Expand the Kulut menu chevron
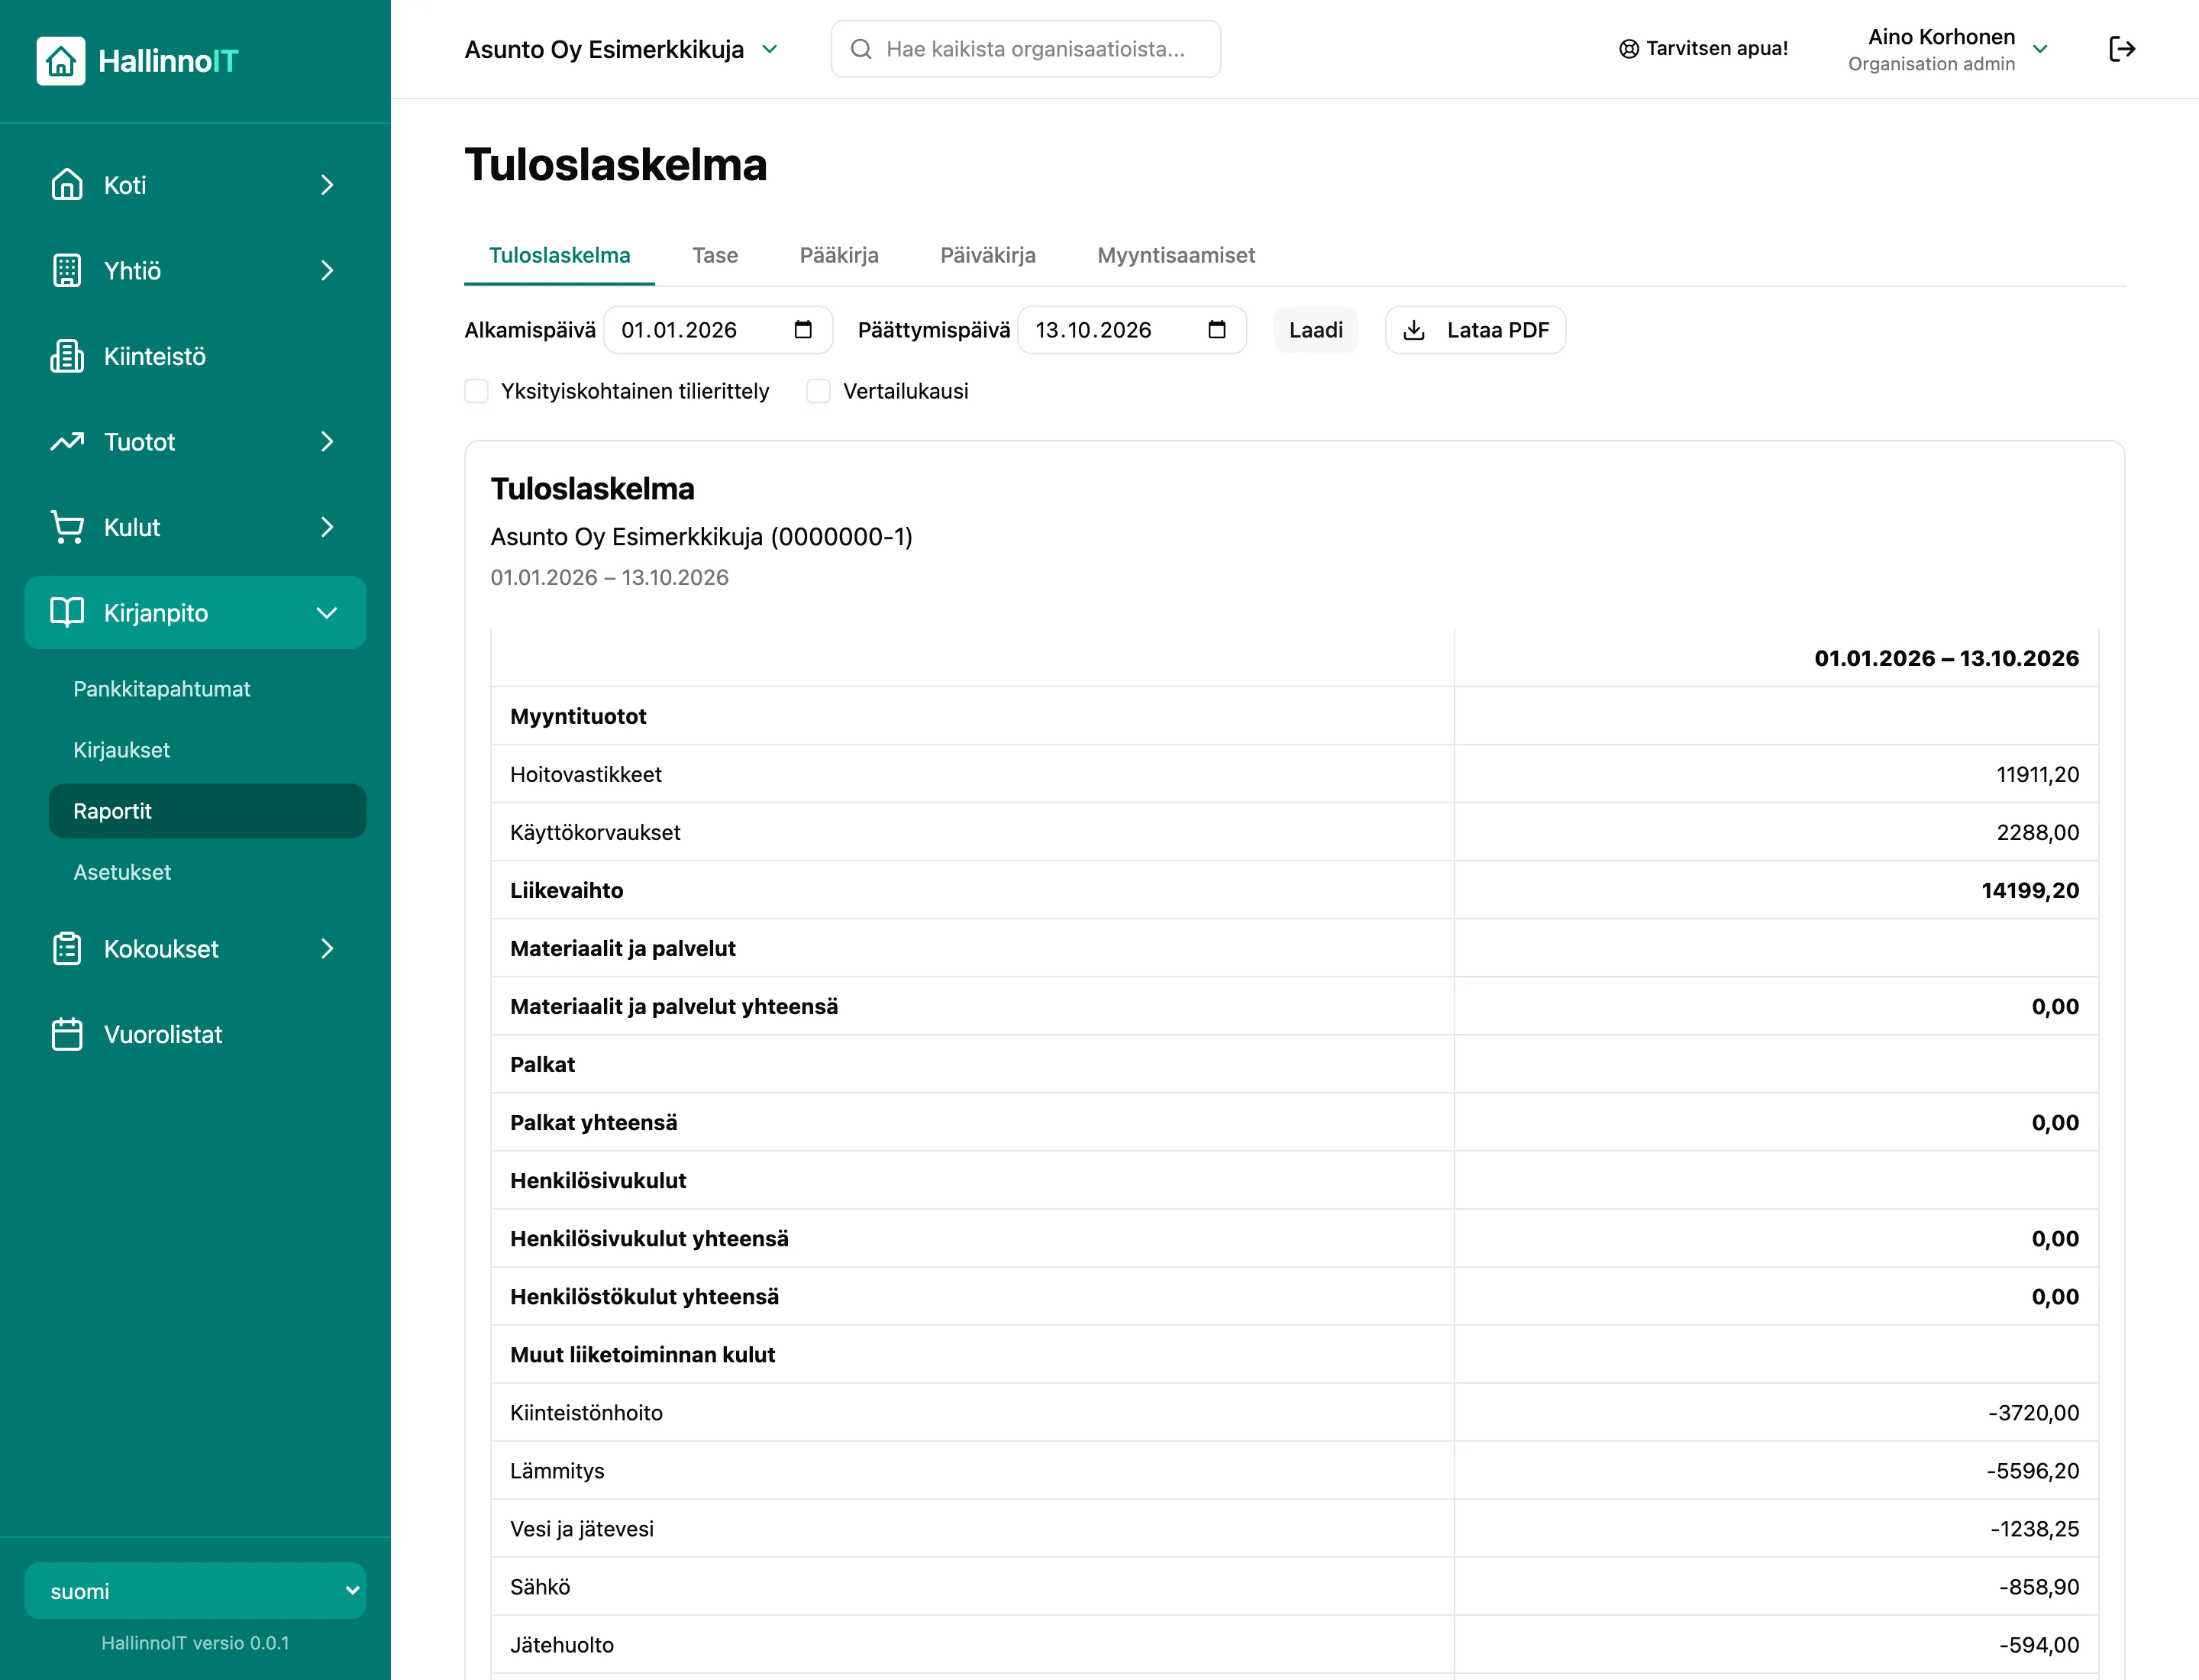The image size is (2199, 1680). point(327,527)
